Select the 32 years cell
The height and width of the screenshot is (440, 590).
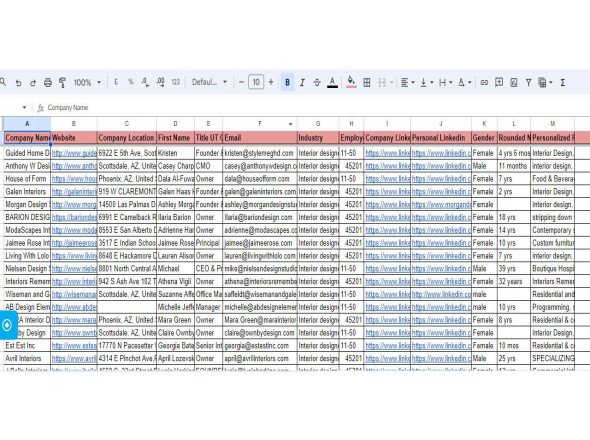[514, 282]
